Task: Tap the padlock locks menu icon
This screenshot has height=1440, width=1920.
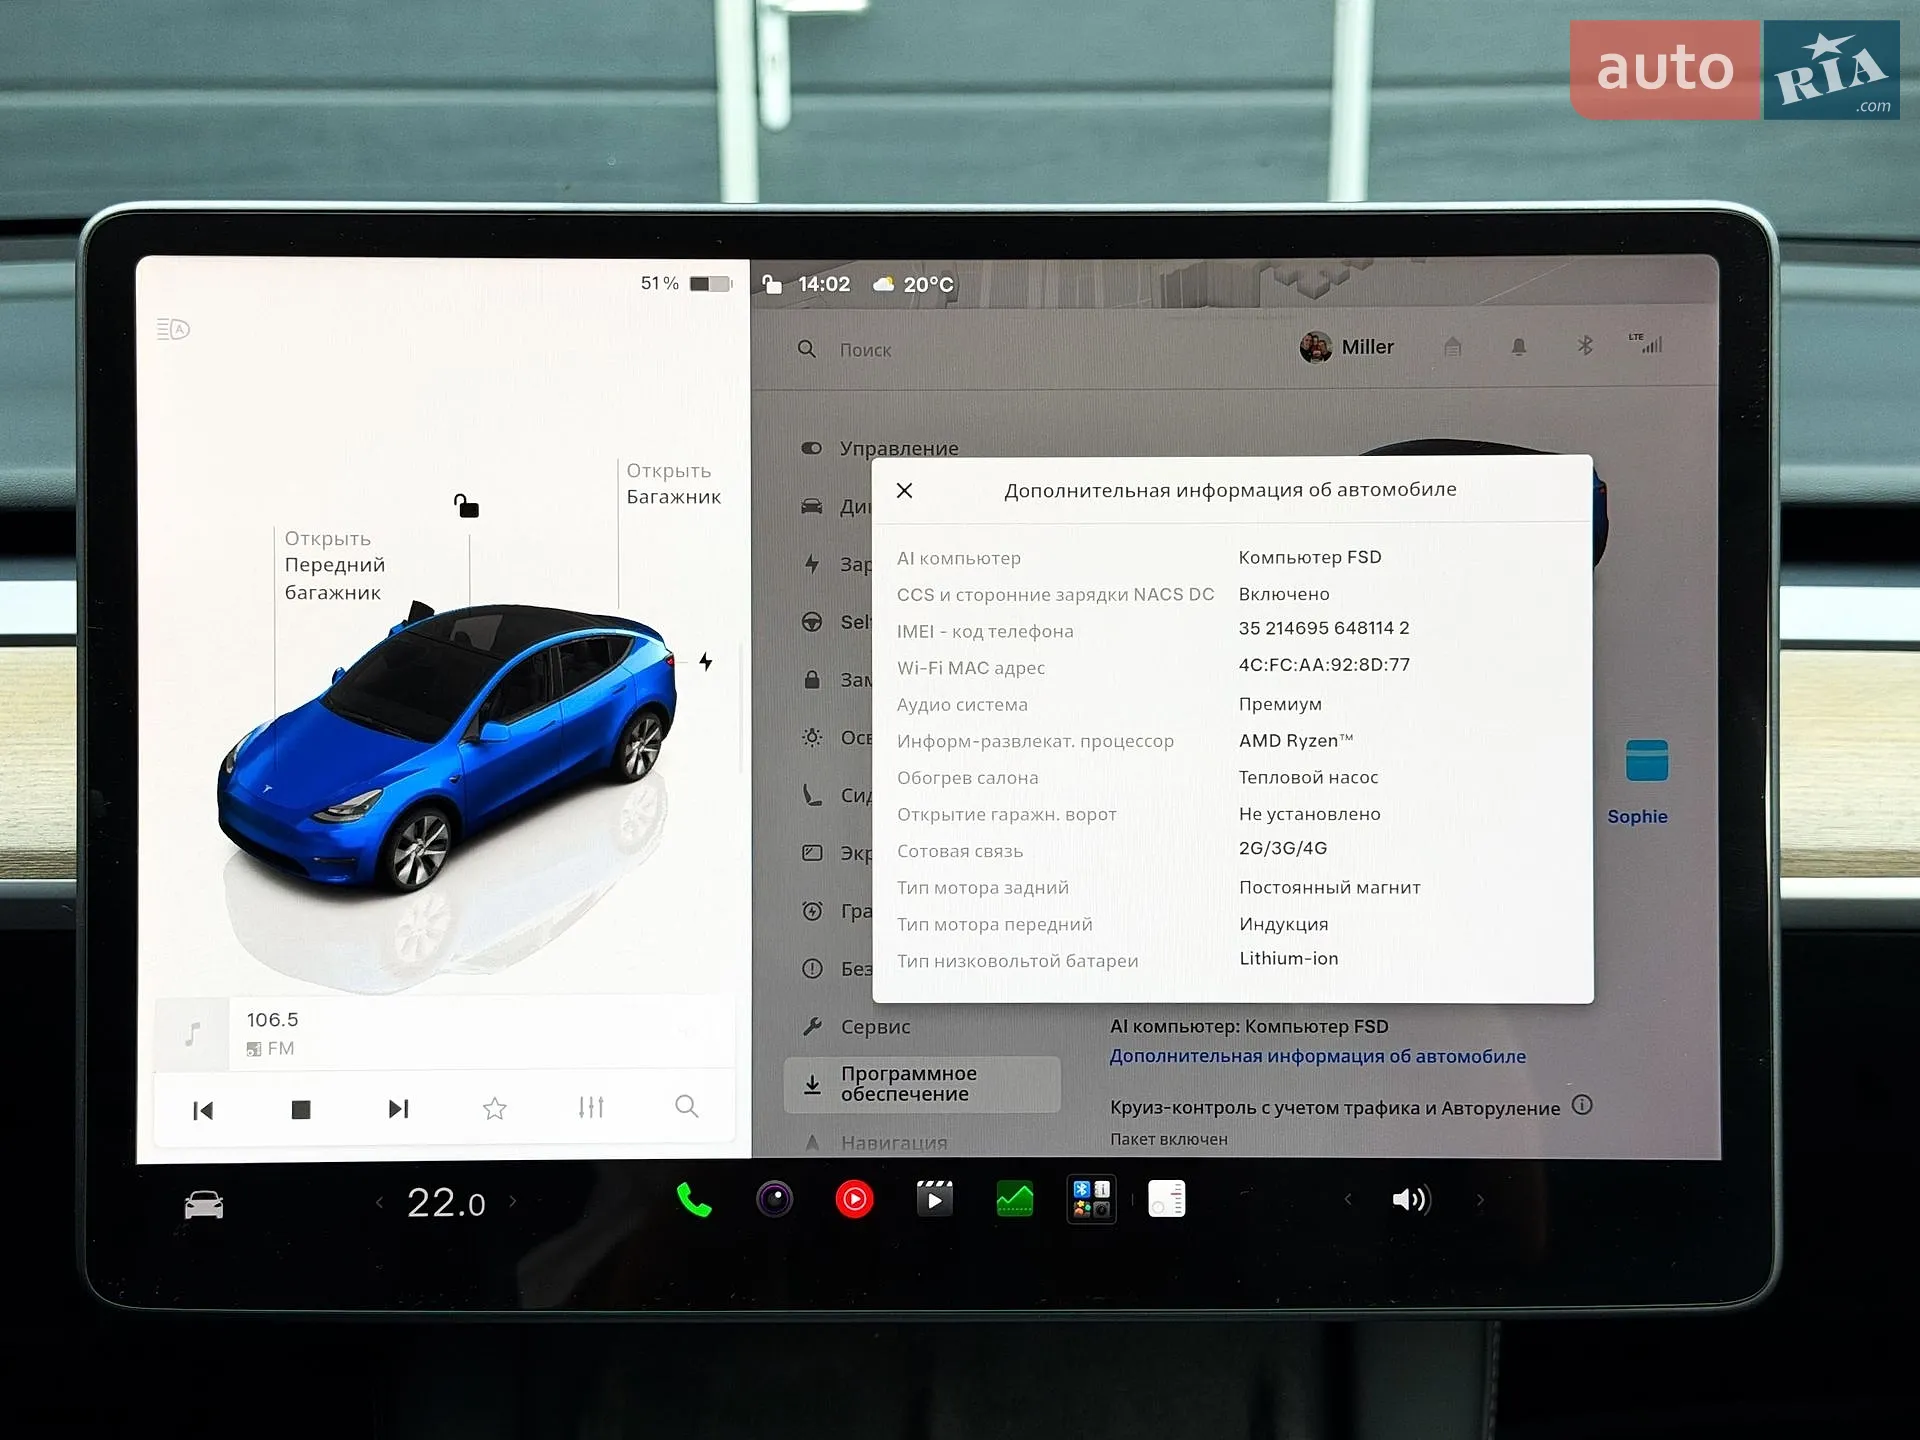Action: coord(812,679)
